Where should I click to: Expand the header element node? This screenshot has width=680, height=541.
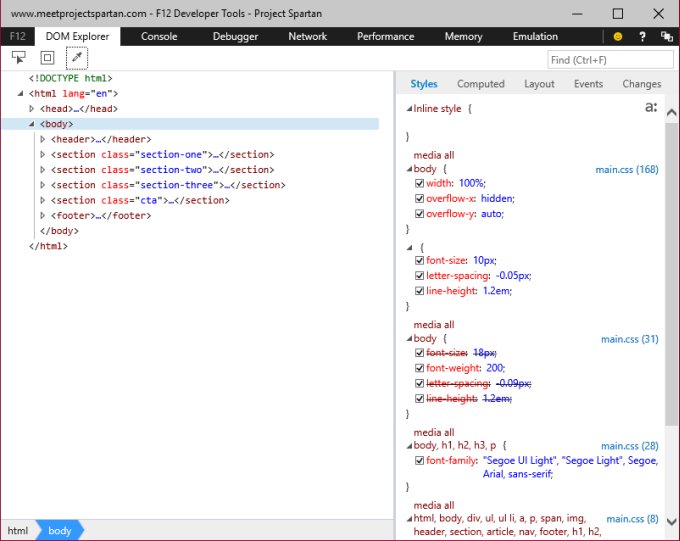42,139
